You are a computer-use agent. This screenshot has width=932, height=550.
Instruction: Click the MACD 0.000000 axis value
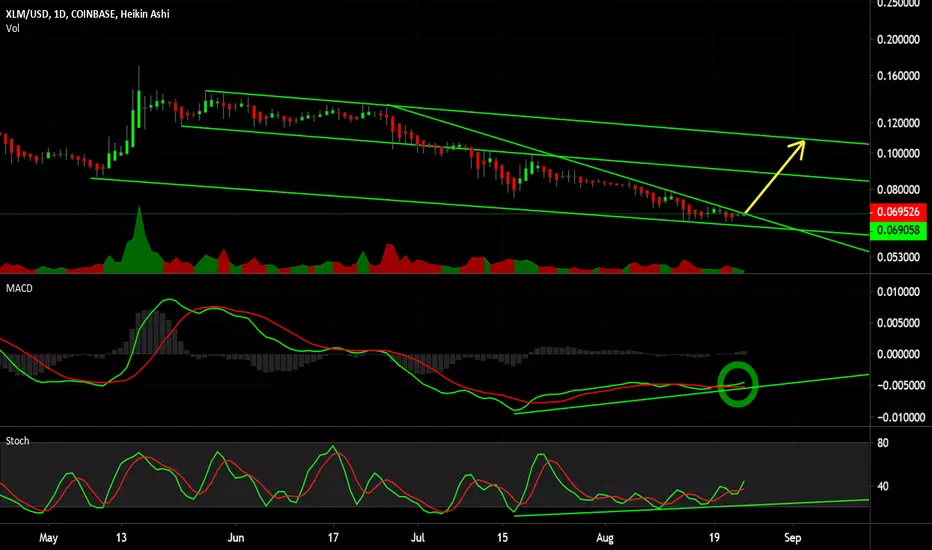point(898,354)
